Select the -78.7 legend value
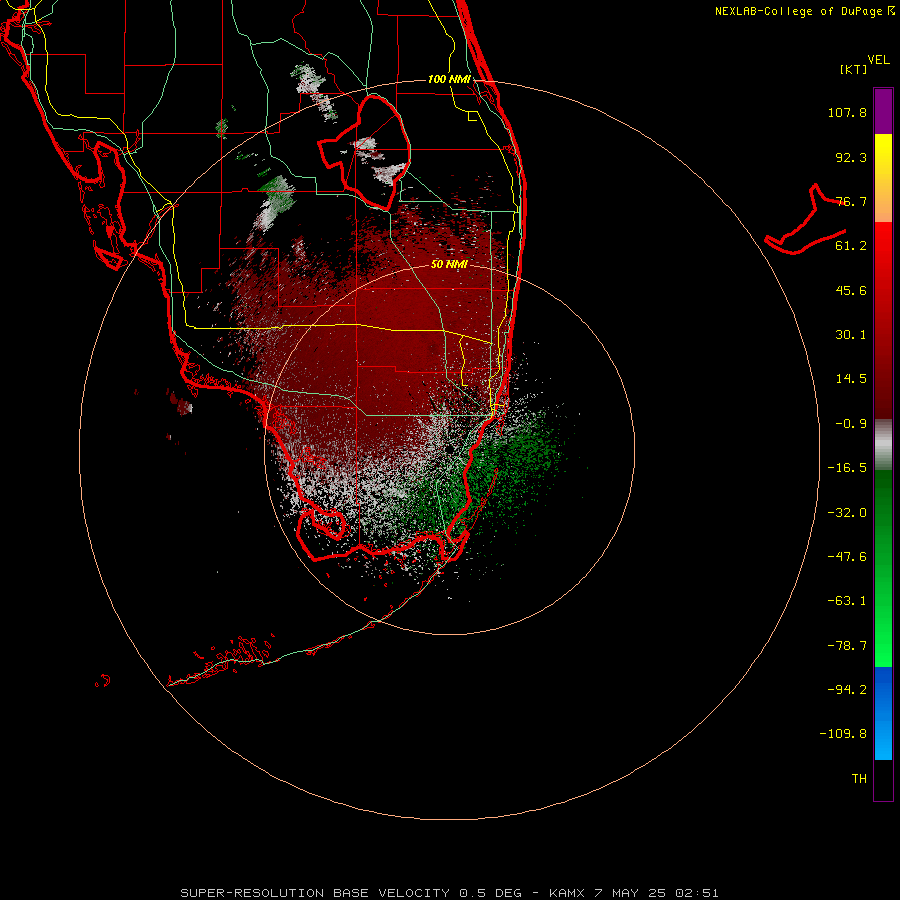 pyautogui.click(x=847, y=646)
